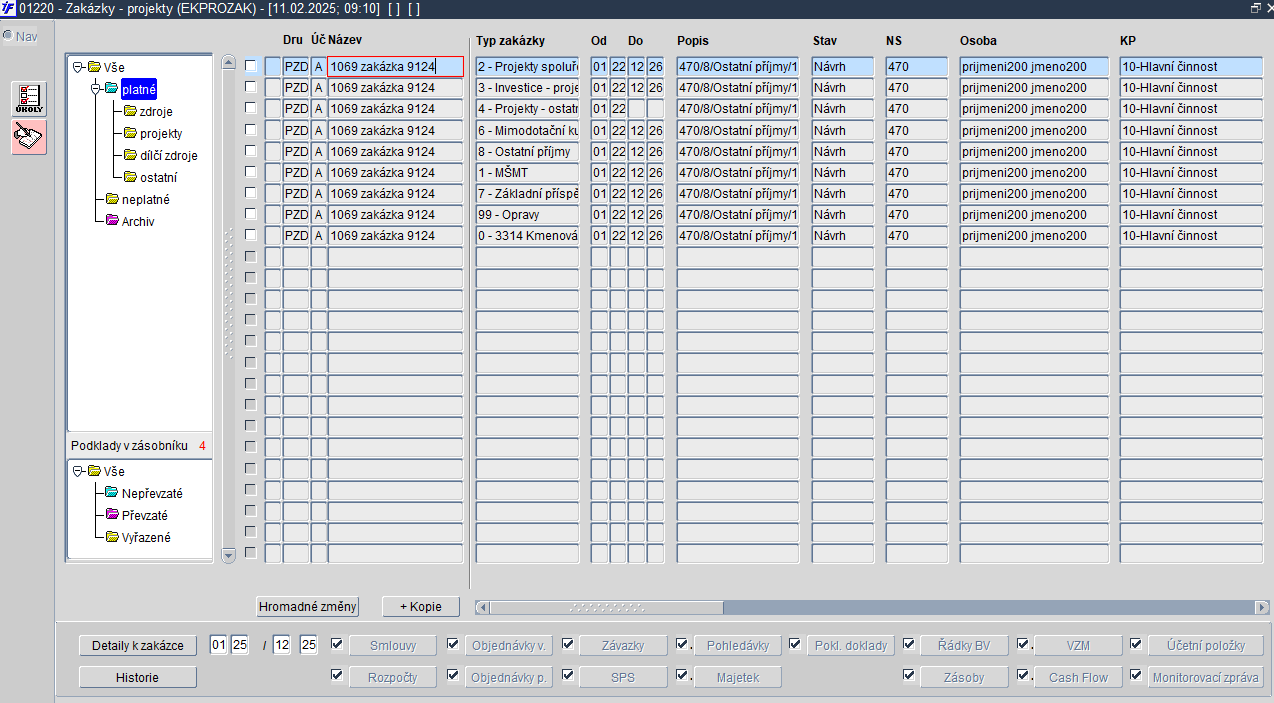Screen dimensions: 1274x703
Task: Click the cyan folder icon beside Nepřevzaté
Action: [x=112, y=493]
